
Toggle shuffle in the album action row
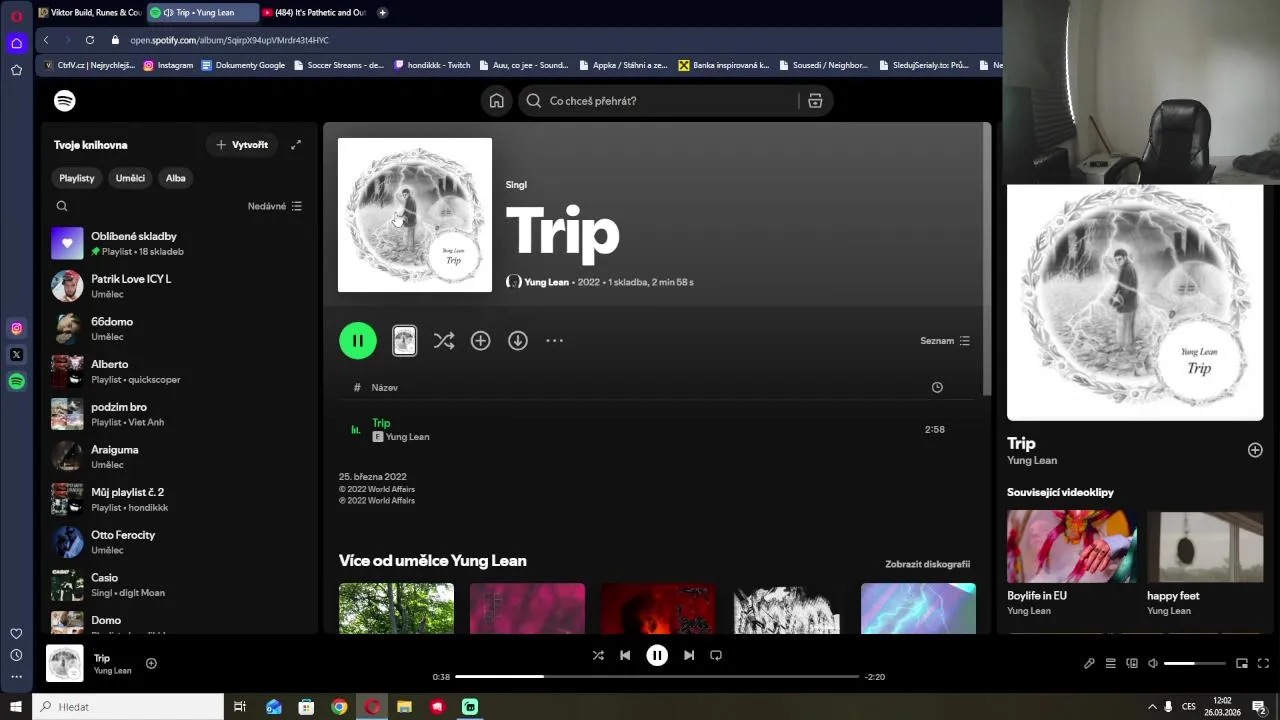click(444, 341)
